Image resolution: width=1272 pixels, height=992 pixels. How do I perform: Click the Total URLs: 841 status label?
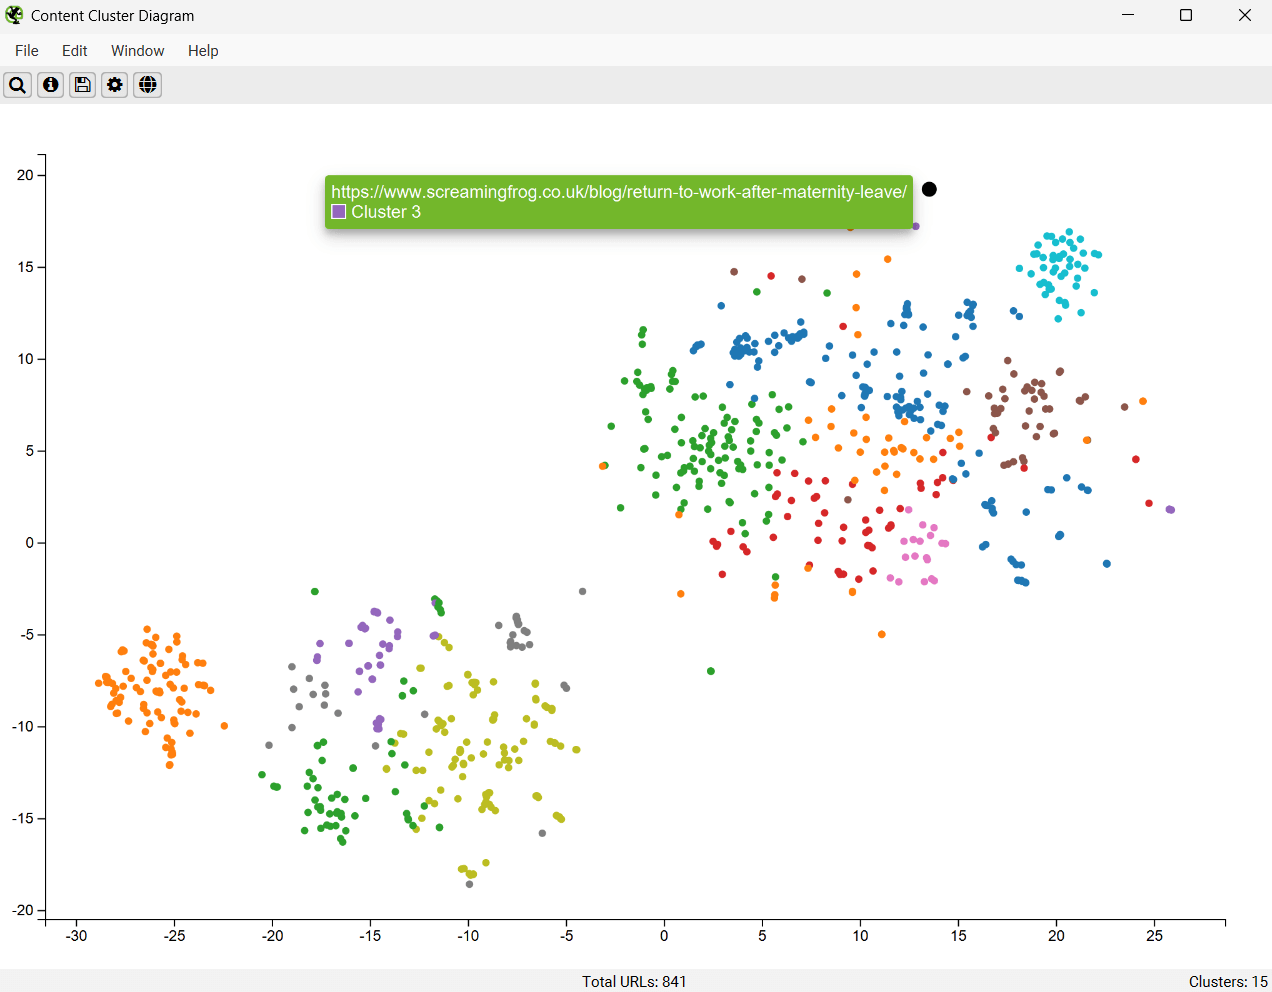pos(634,981)
